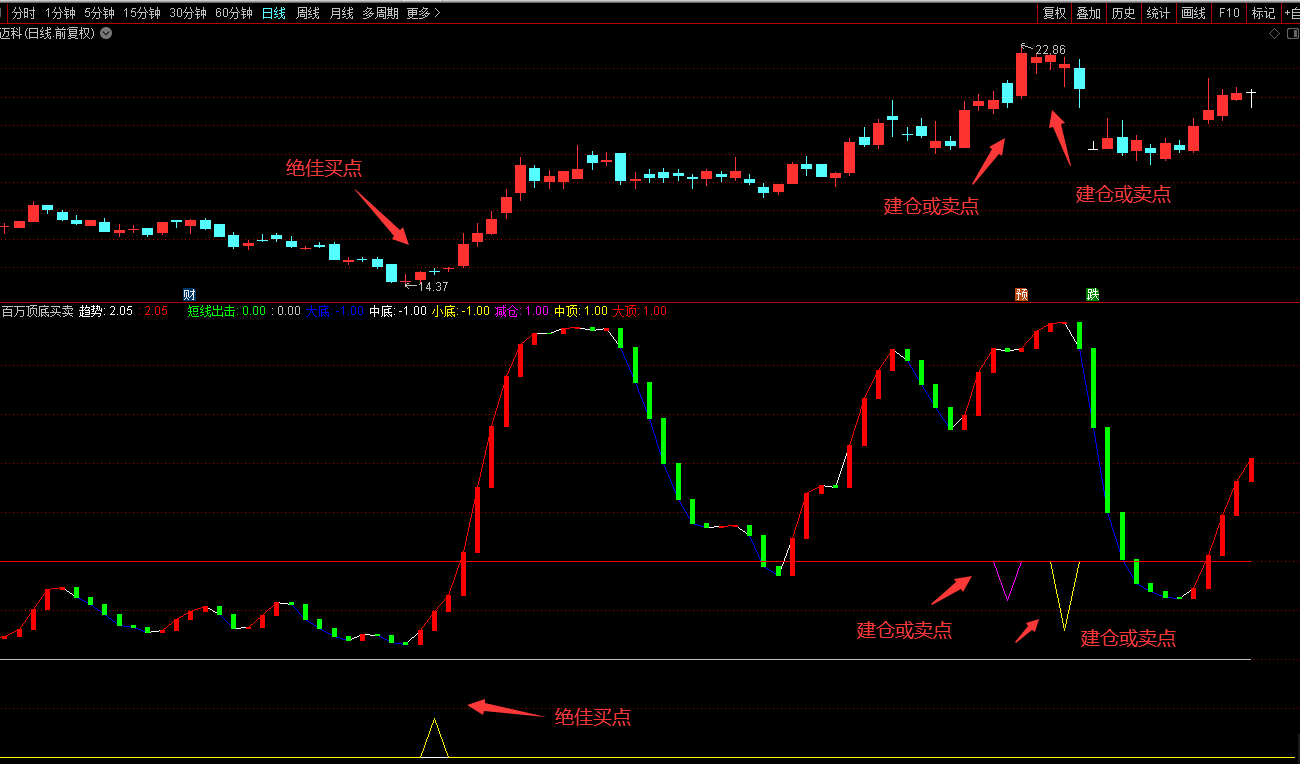The width and height of the screenshot is (1300, 764).
Task: Click the 百万顶底买卖 indicator name
Action: 37,311
